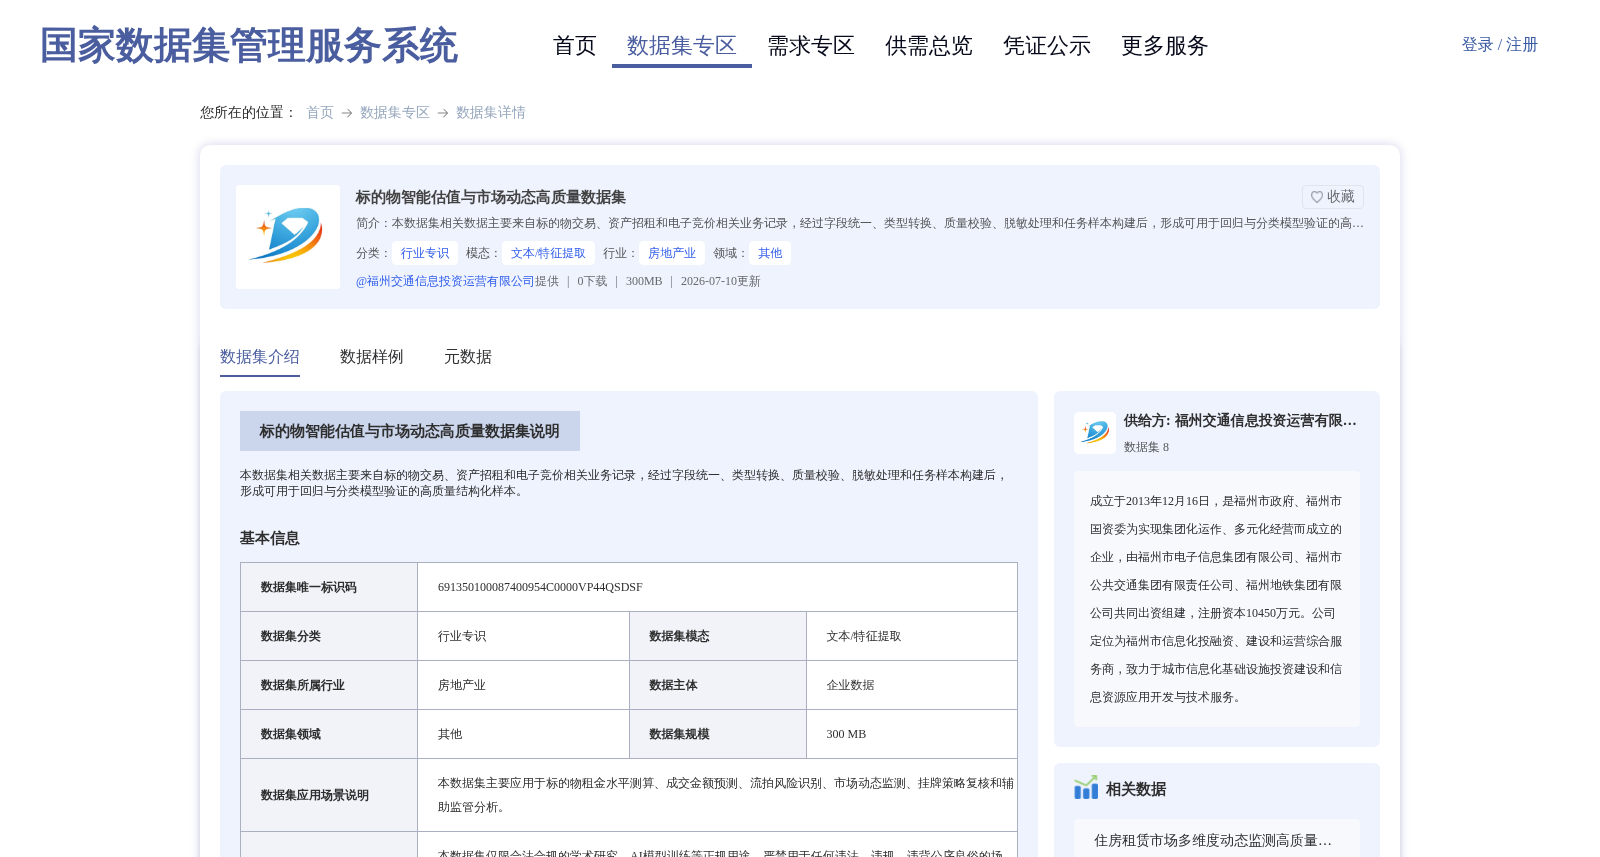Click the 行业专识 category tag

[425, 253]
